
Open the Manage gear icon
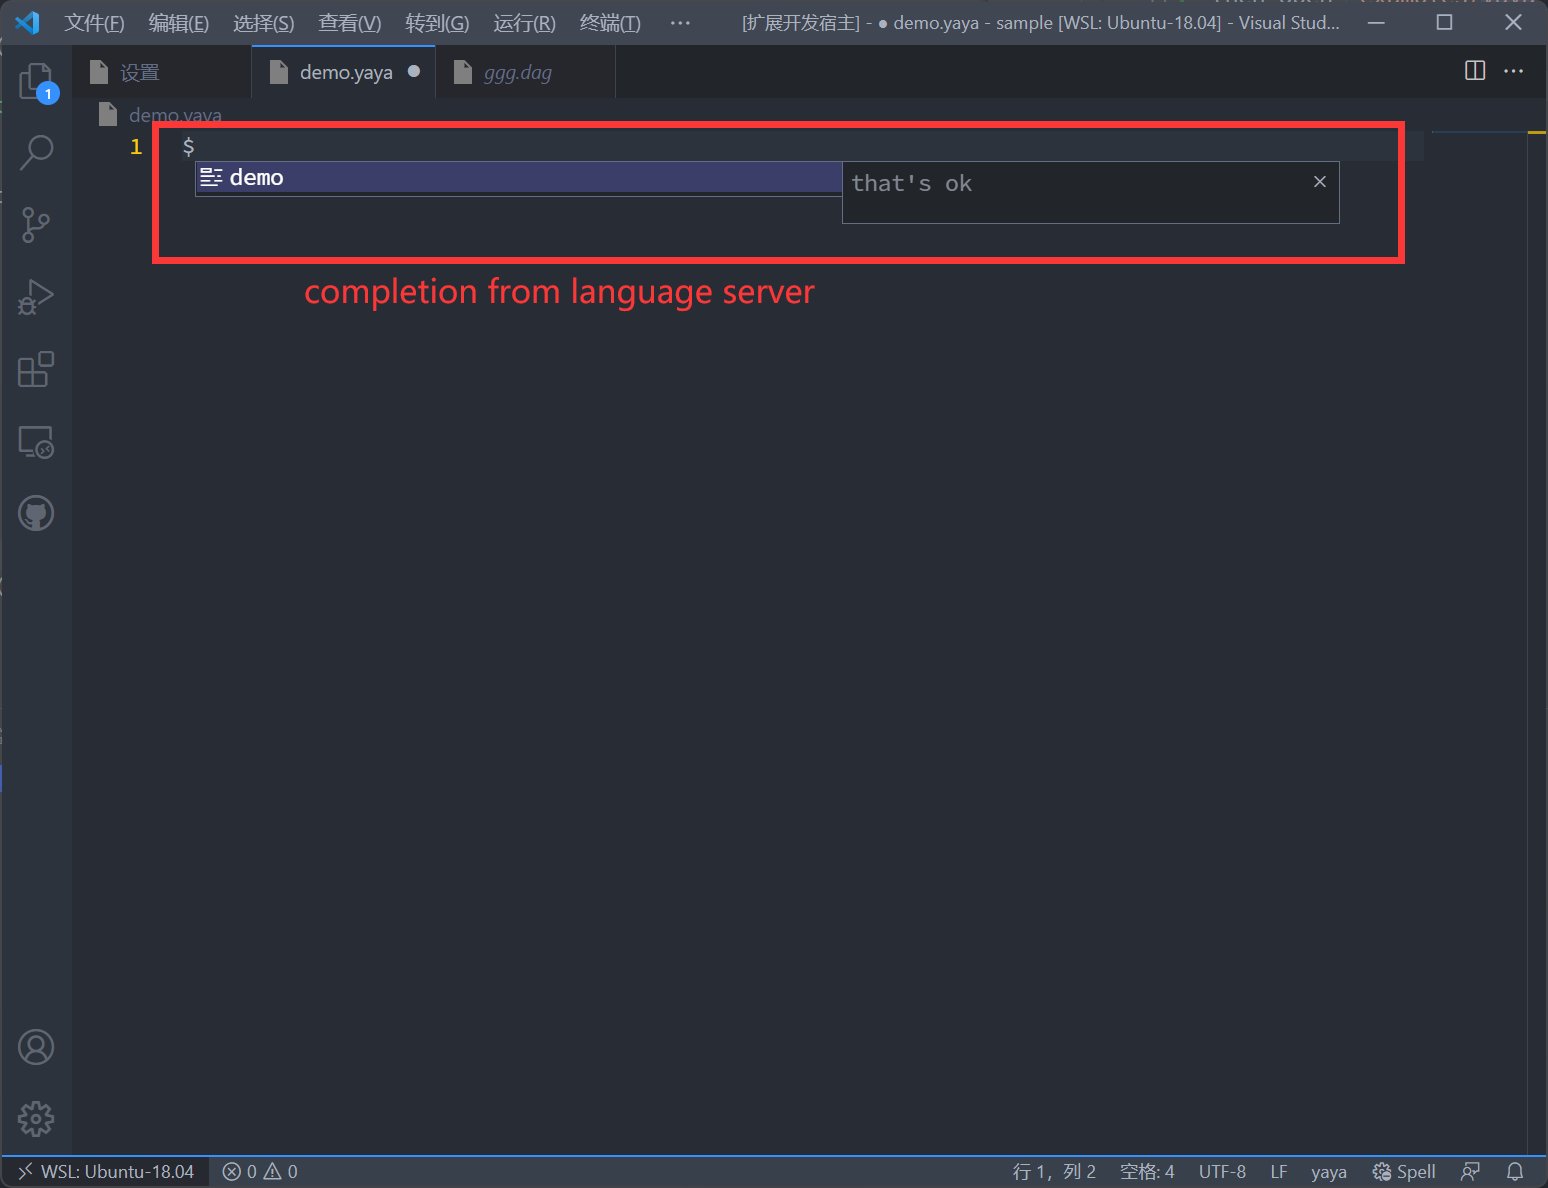point(37,1119)
